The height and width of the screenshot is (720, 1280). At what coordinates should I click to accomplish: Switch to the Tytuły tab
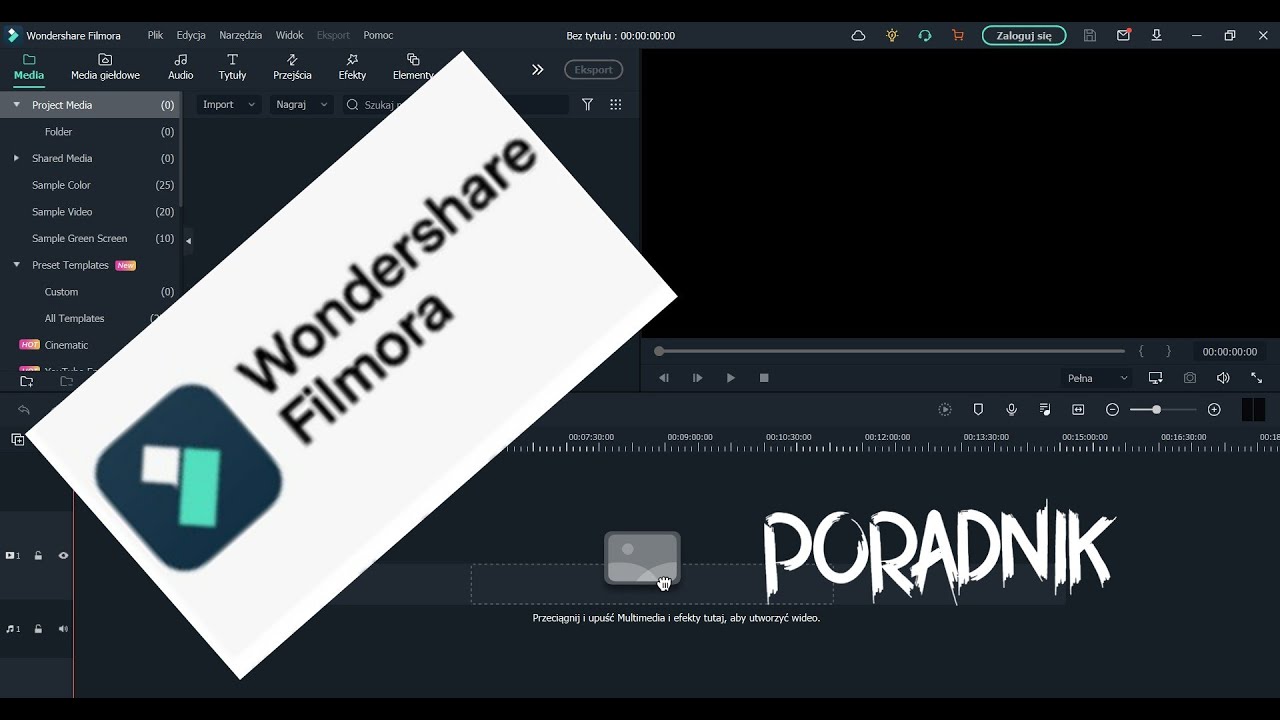[x=232, y=67]
